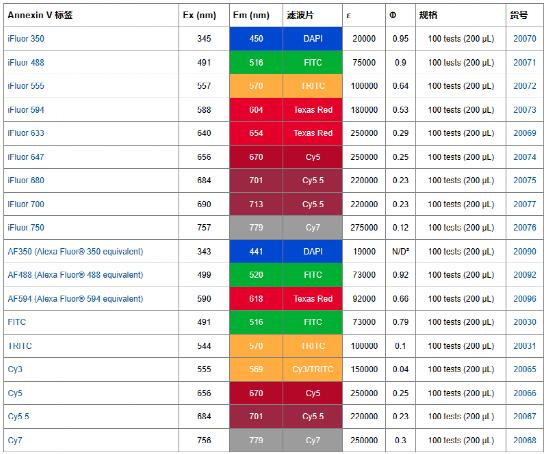Click the excitation value 345
The height and width of the screenshot is (454, 548).
click(x=204, y=38)
